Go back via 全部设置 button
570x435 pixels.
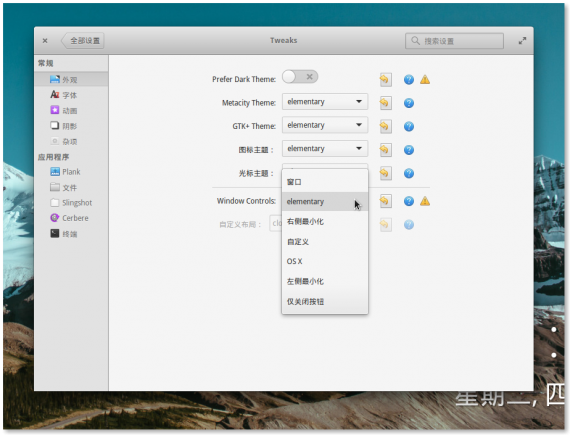[83, 41]
